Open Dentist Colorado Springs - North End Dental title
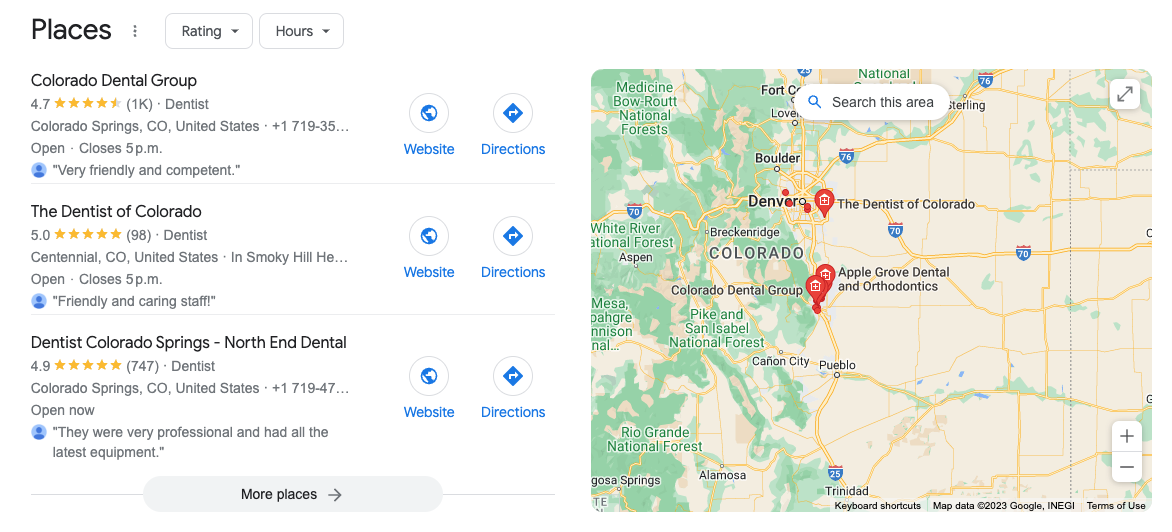Screen dimensions: 1172x532 coord(188,342)
